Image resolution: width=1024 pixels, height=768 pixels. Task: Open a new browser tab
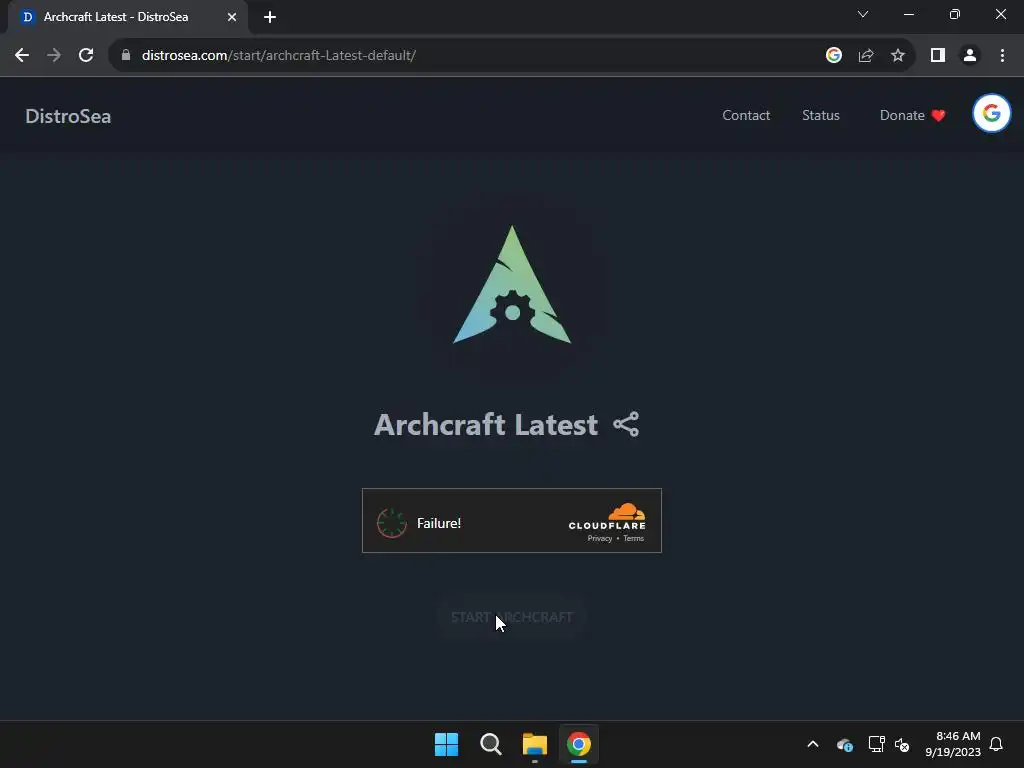pos(270,17)
